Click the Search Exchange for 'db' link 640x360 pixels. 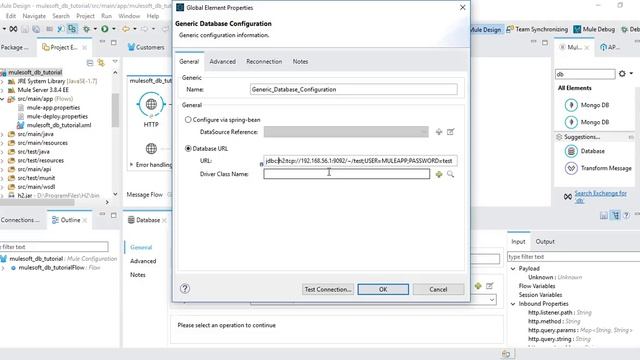click(600, 197)
